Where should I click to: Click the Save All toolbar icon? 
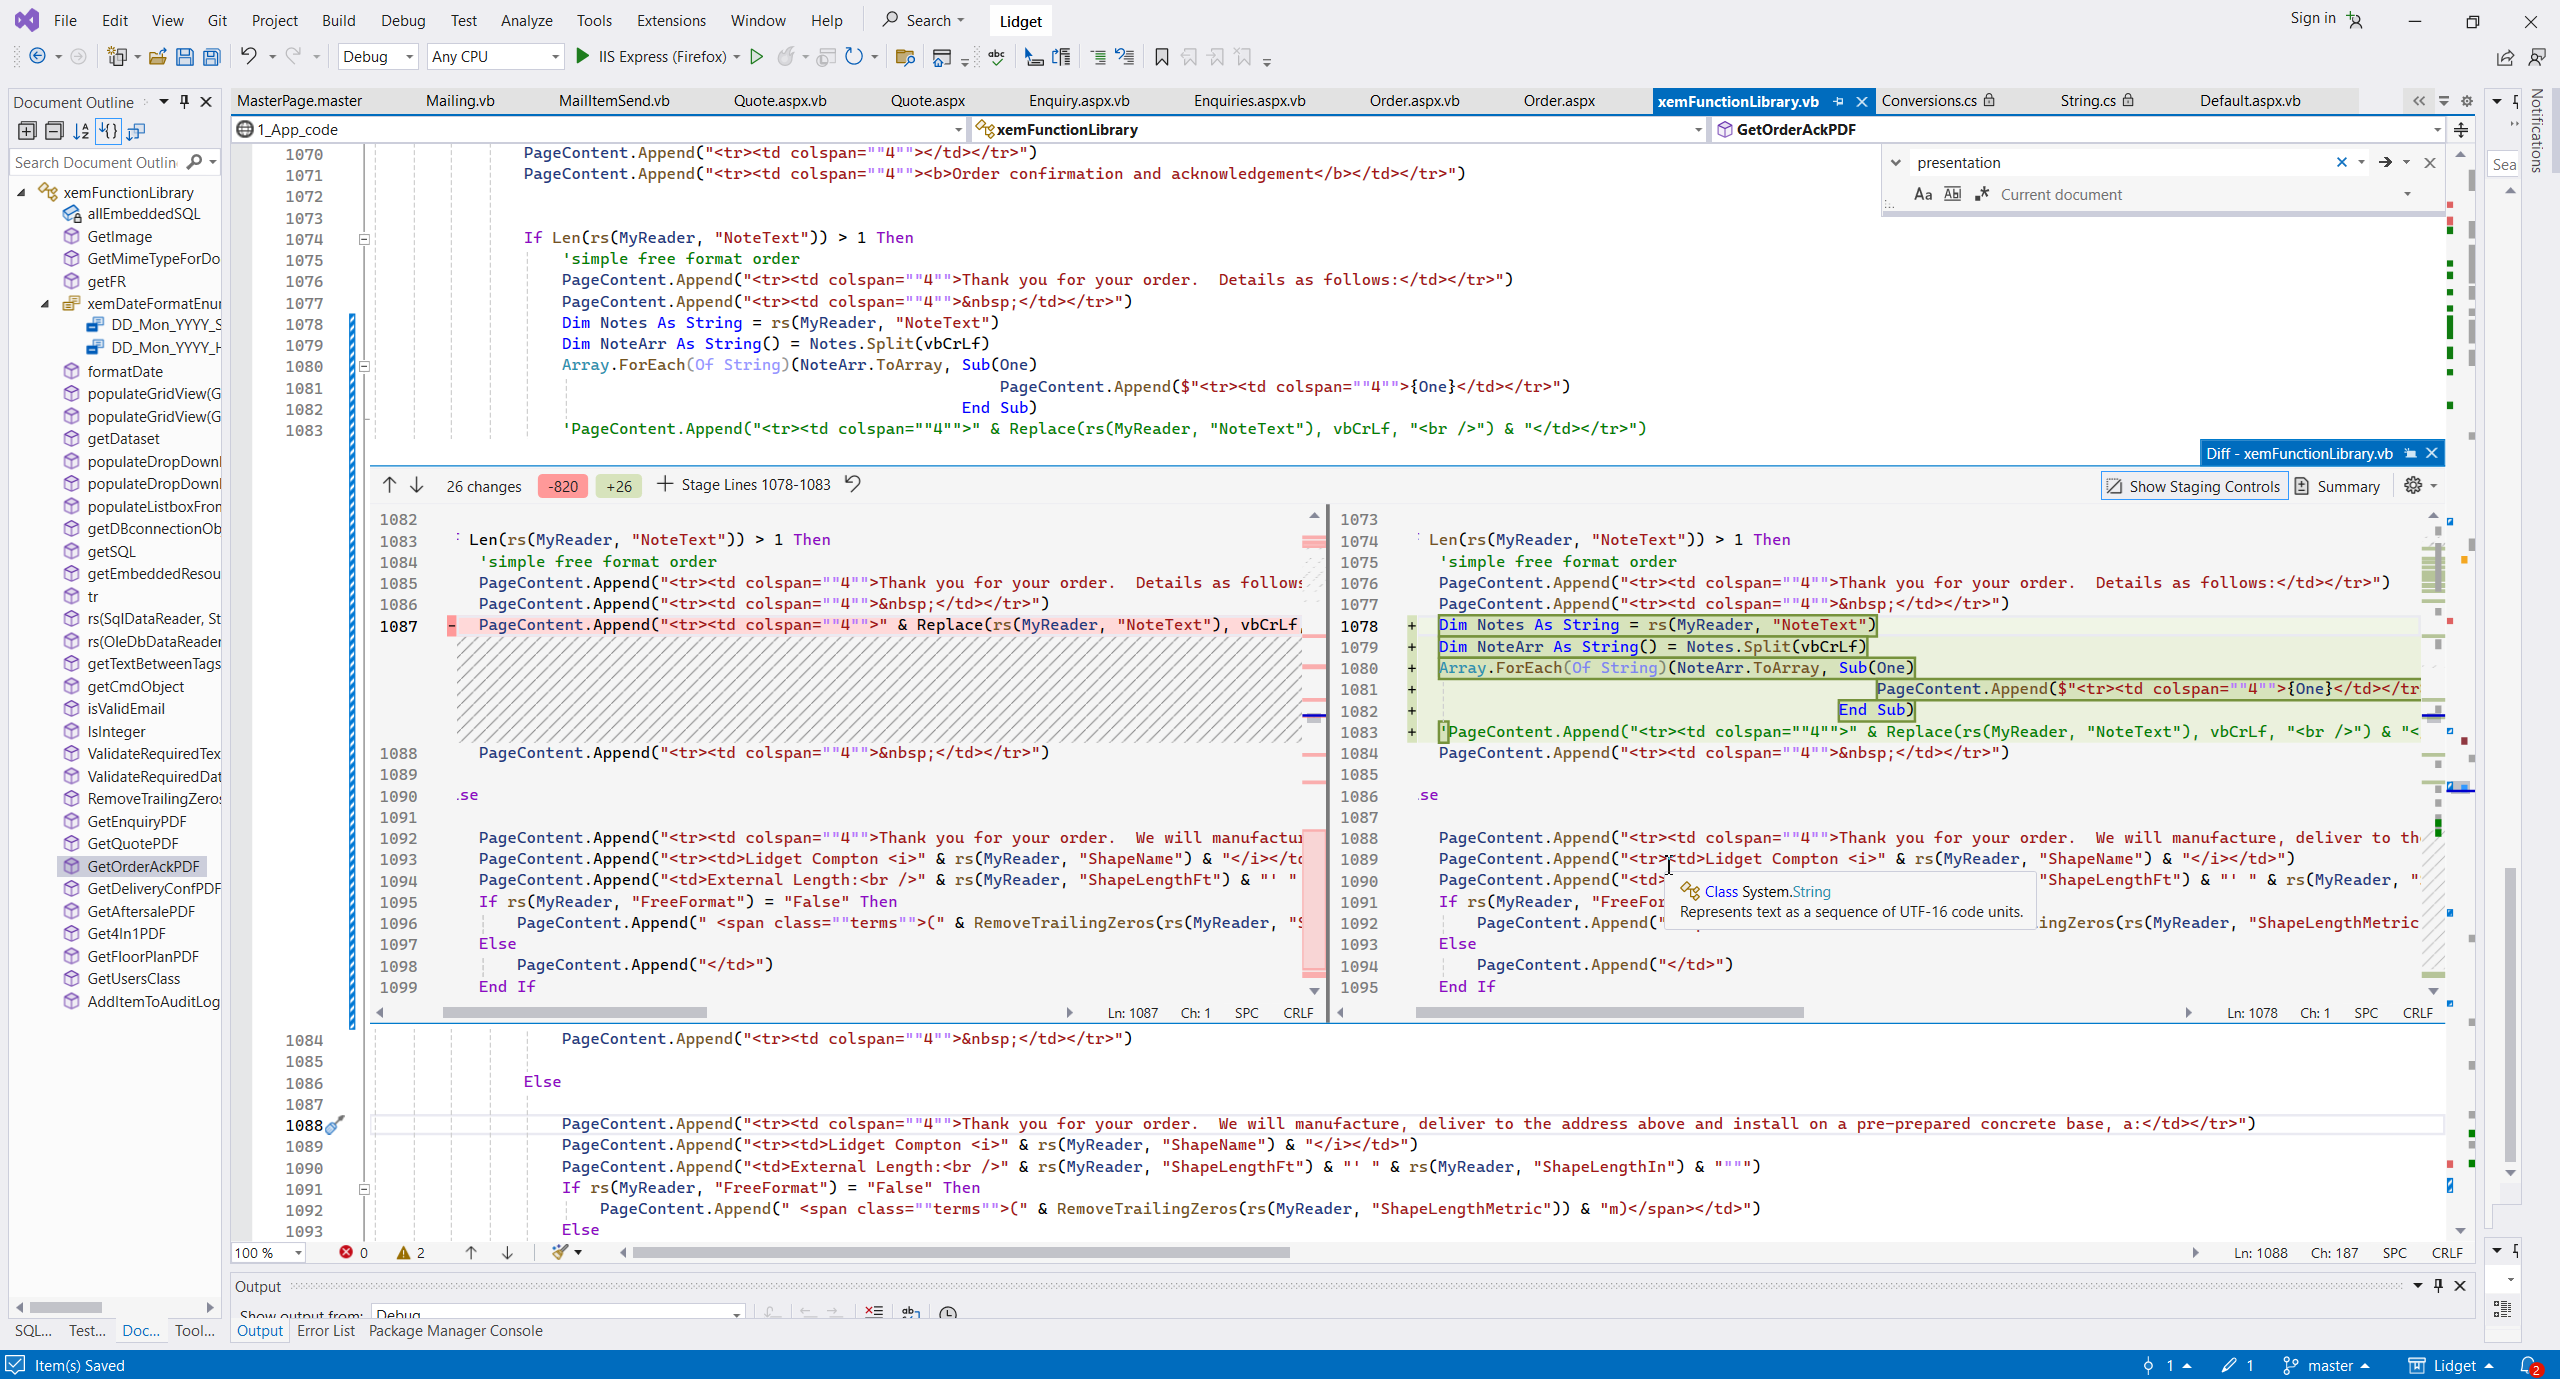coord(211,57)
